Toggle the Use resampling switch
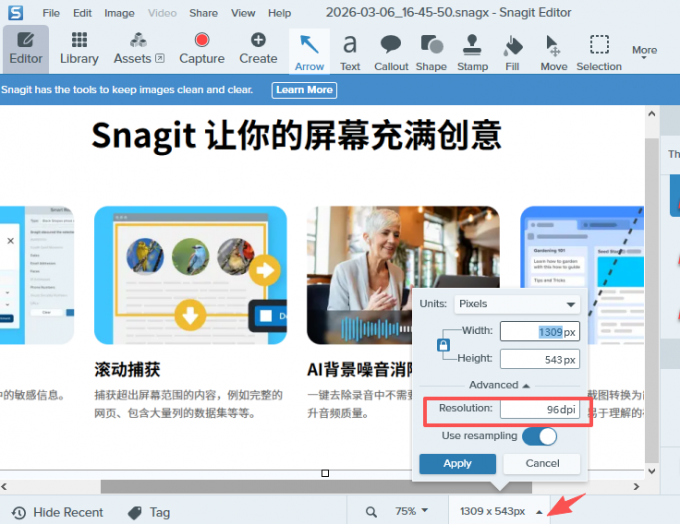 tap(539, 436)
